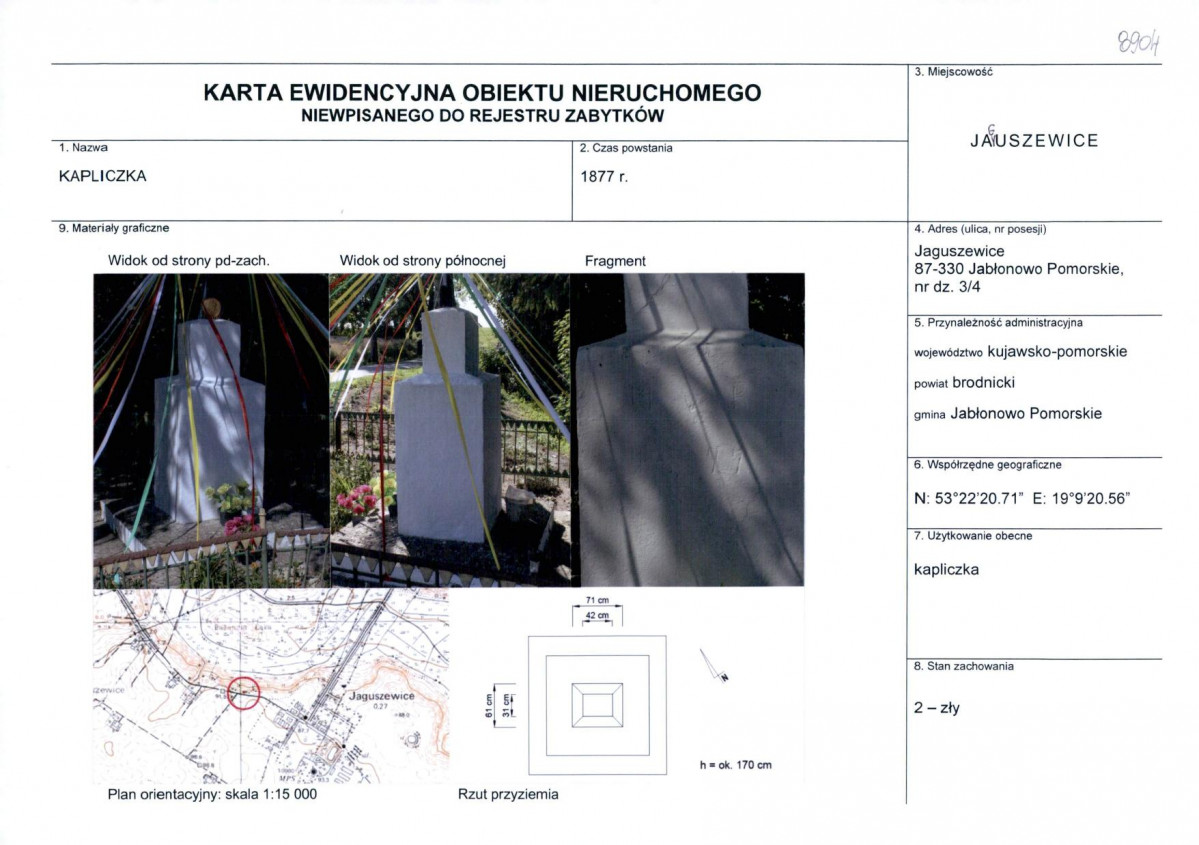Click the name value 'KAPLICZKA'
The width and height of the screenshot is (1199, 845).
coord(102,176)
